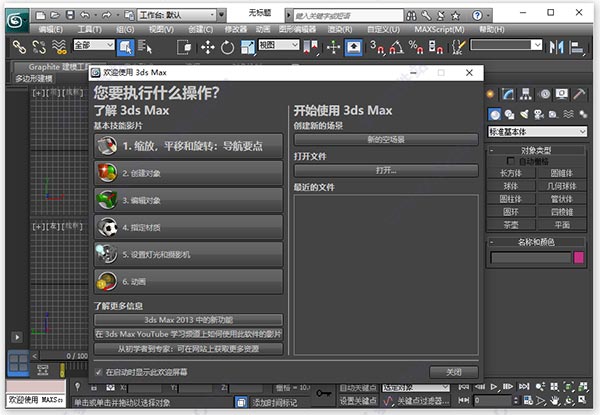
Task: Click the Key Mode key icon in status bar
Action: coord(323,393)
